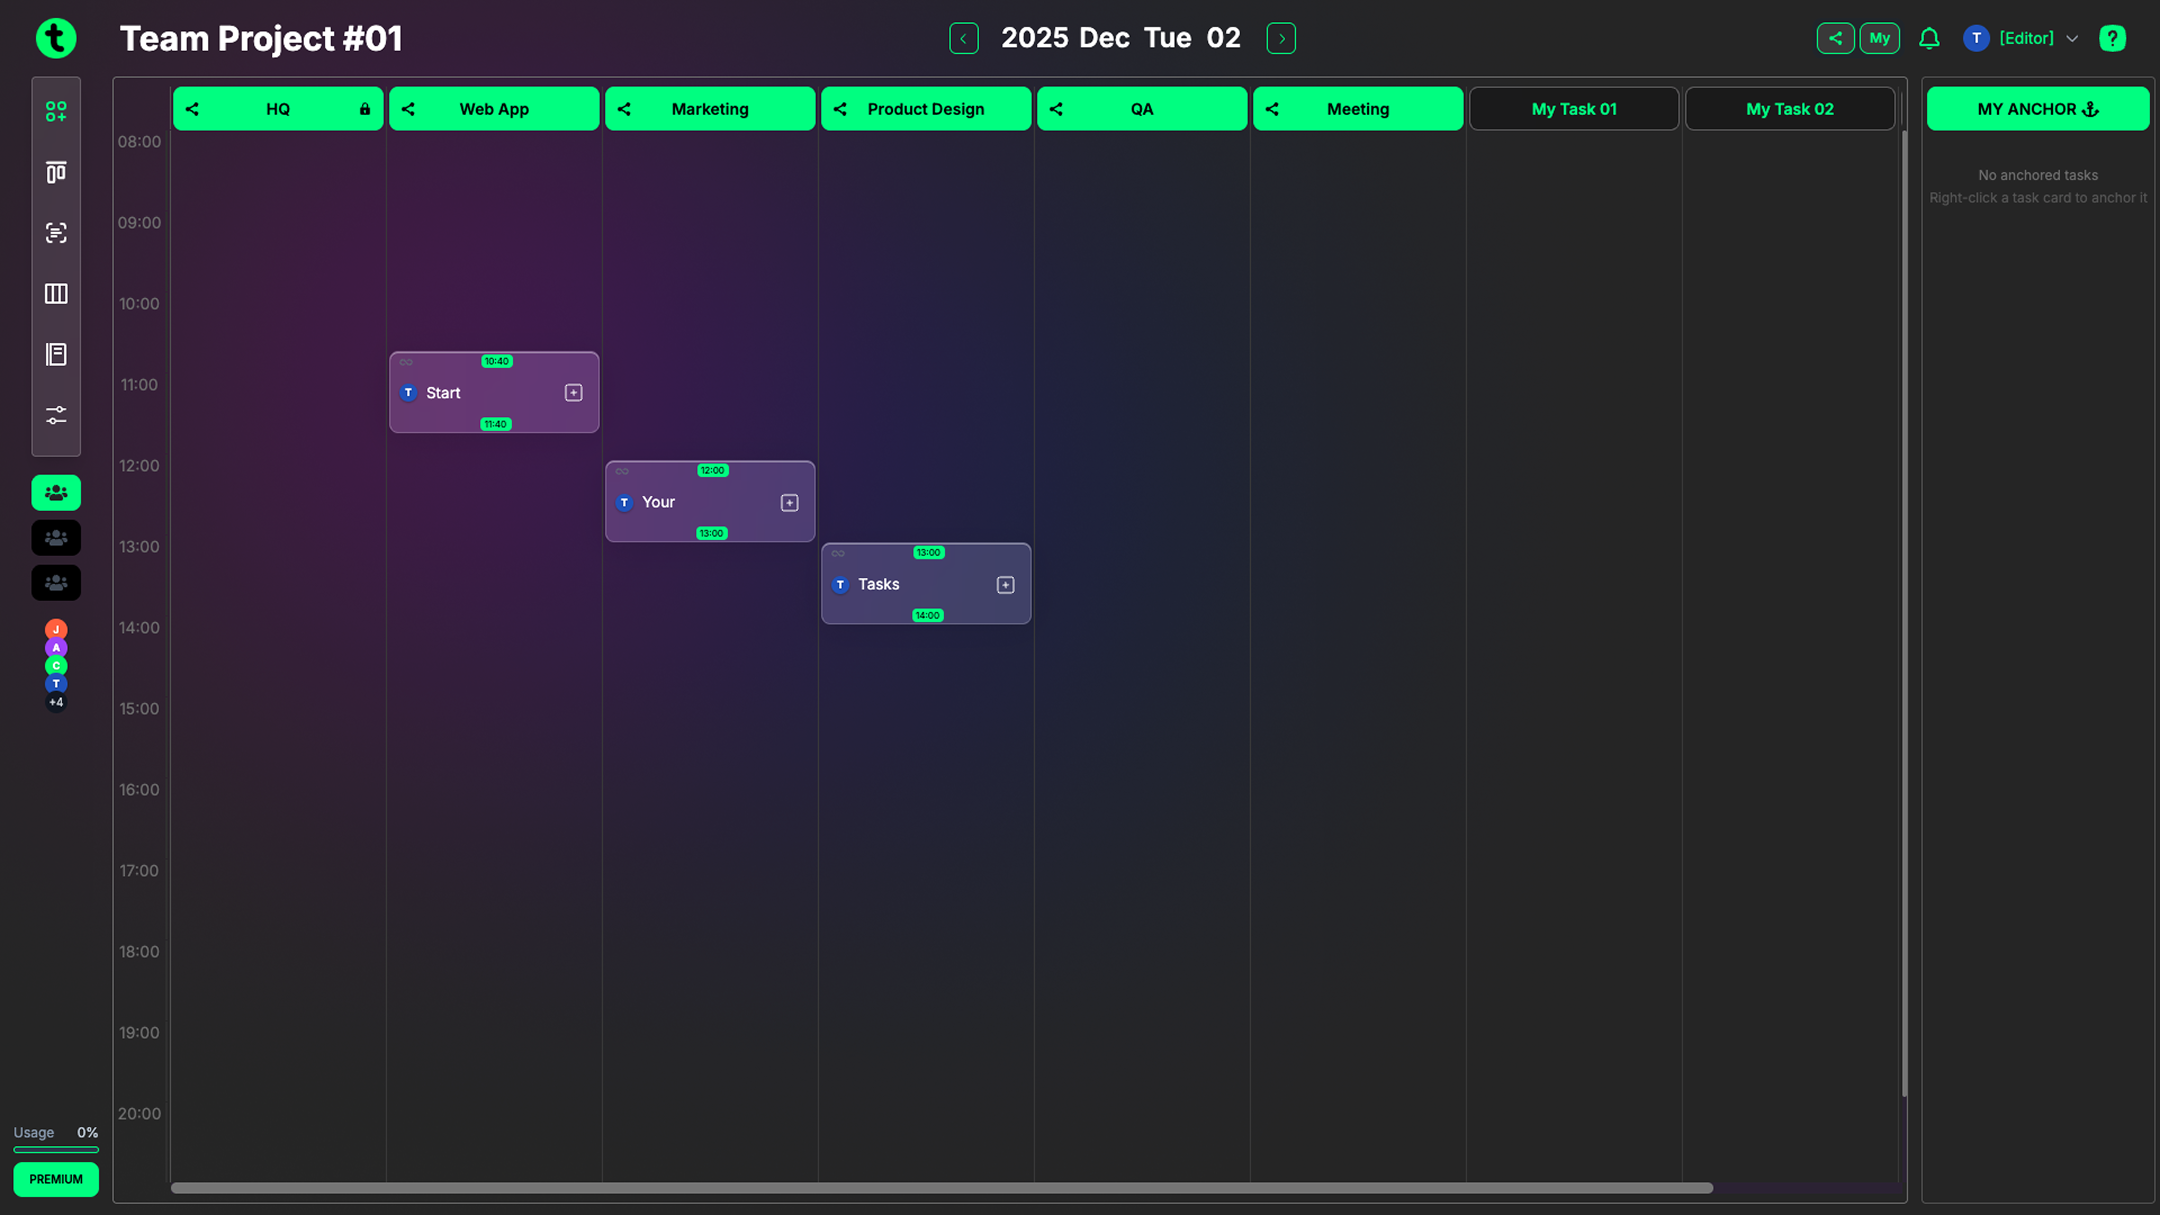Check the Usage 0% indicator
The height and width of the screenshot is (1215, 2160).
(x=55, y=1133)
